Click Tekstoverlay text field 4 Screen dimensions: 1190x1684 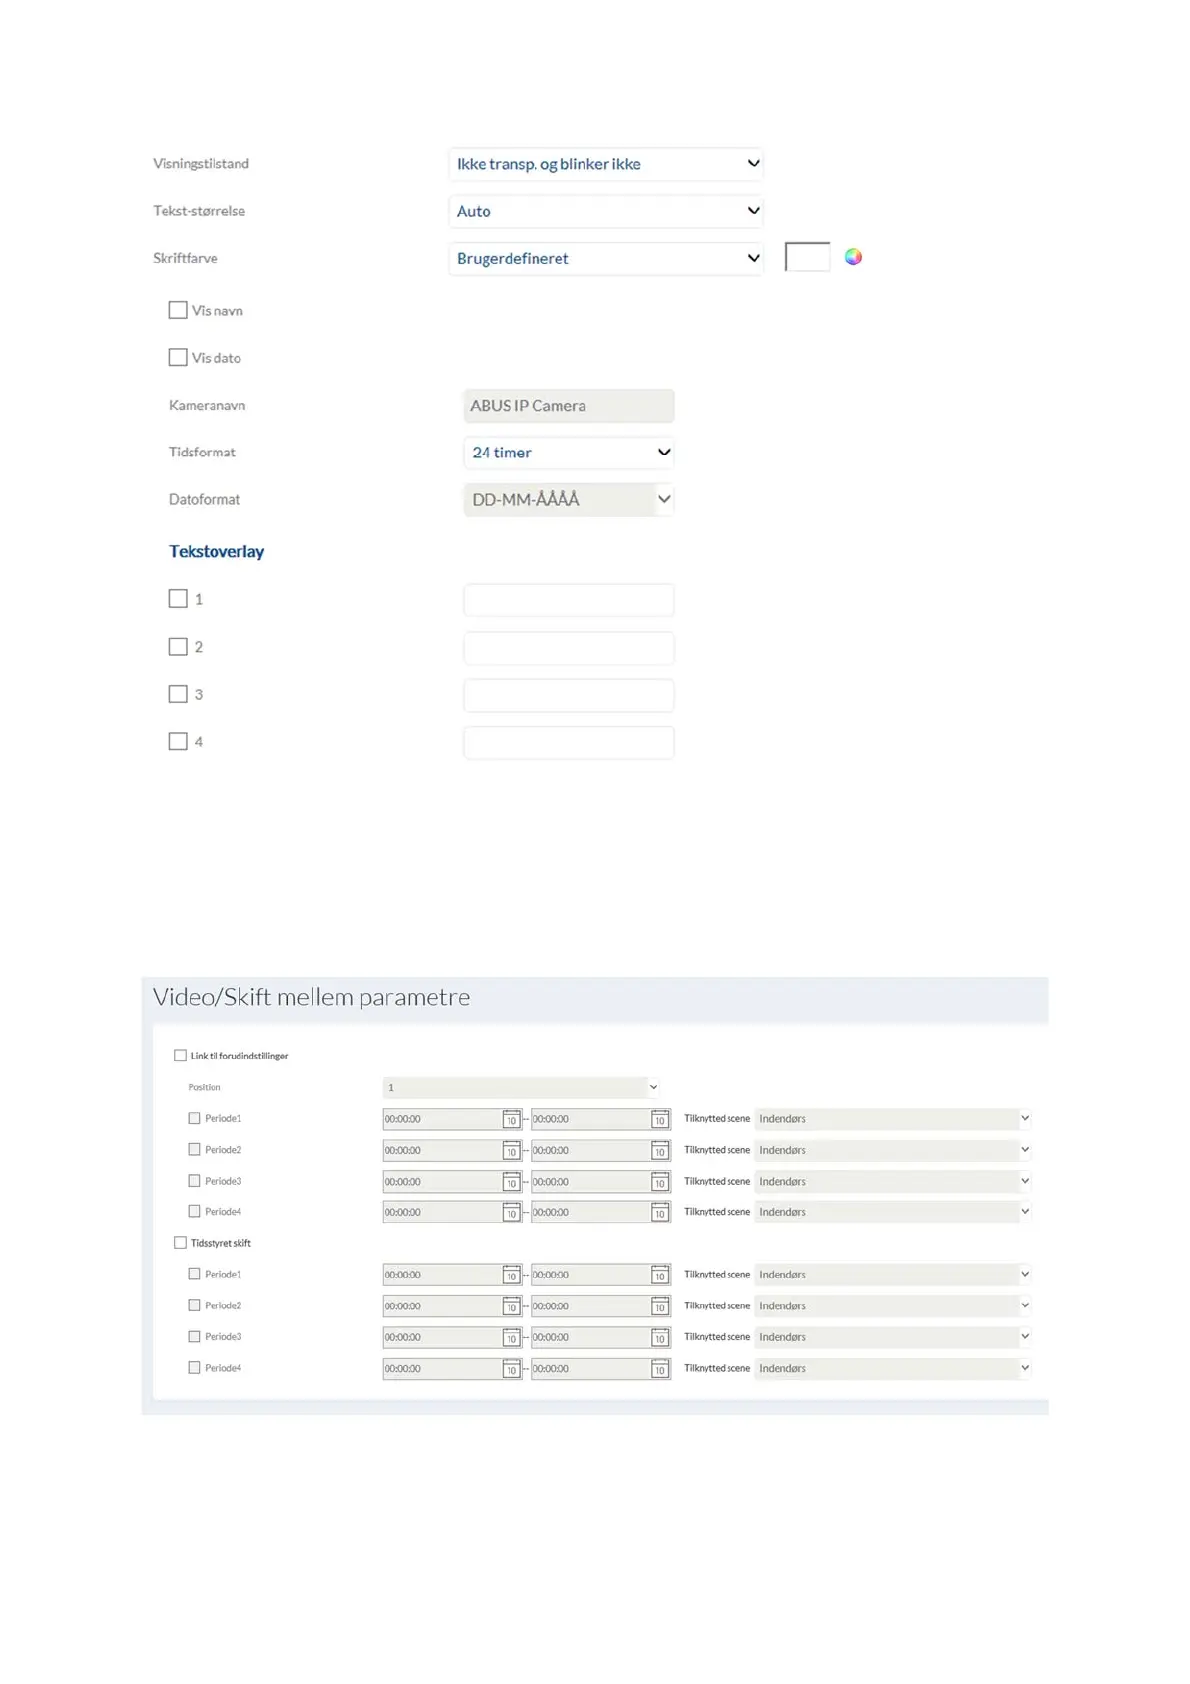pos(569,743)
